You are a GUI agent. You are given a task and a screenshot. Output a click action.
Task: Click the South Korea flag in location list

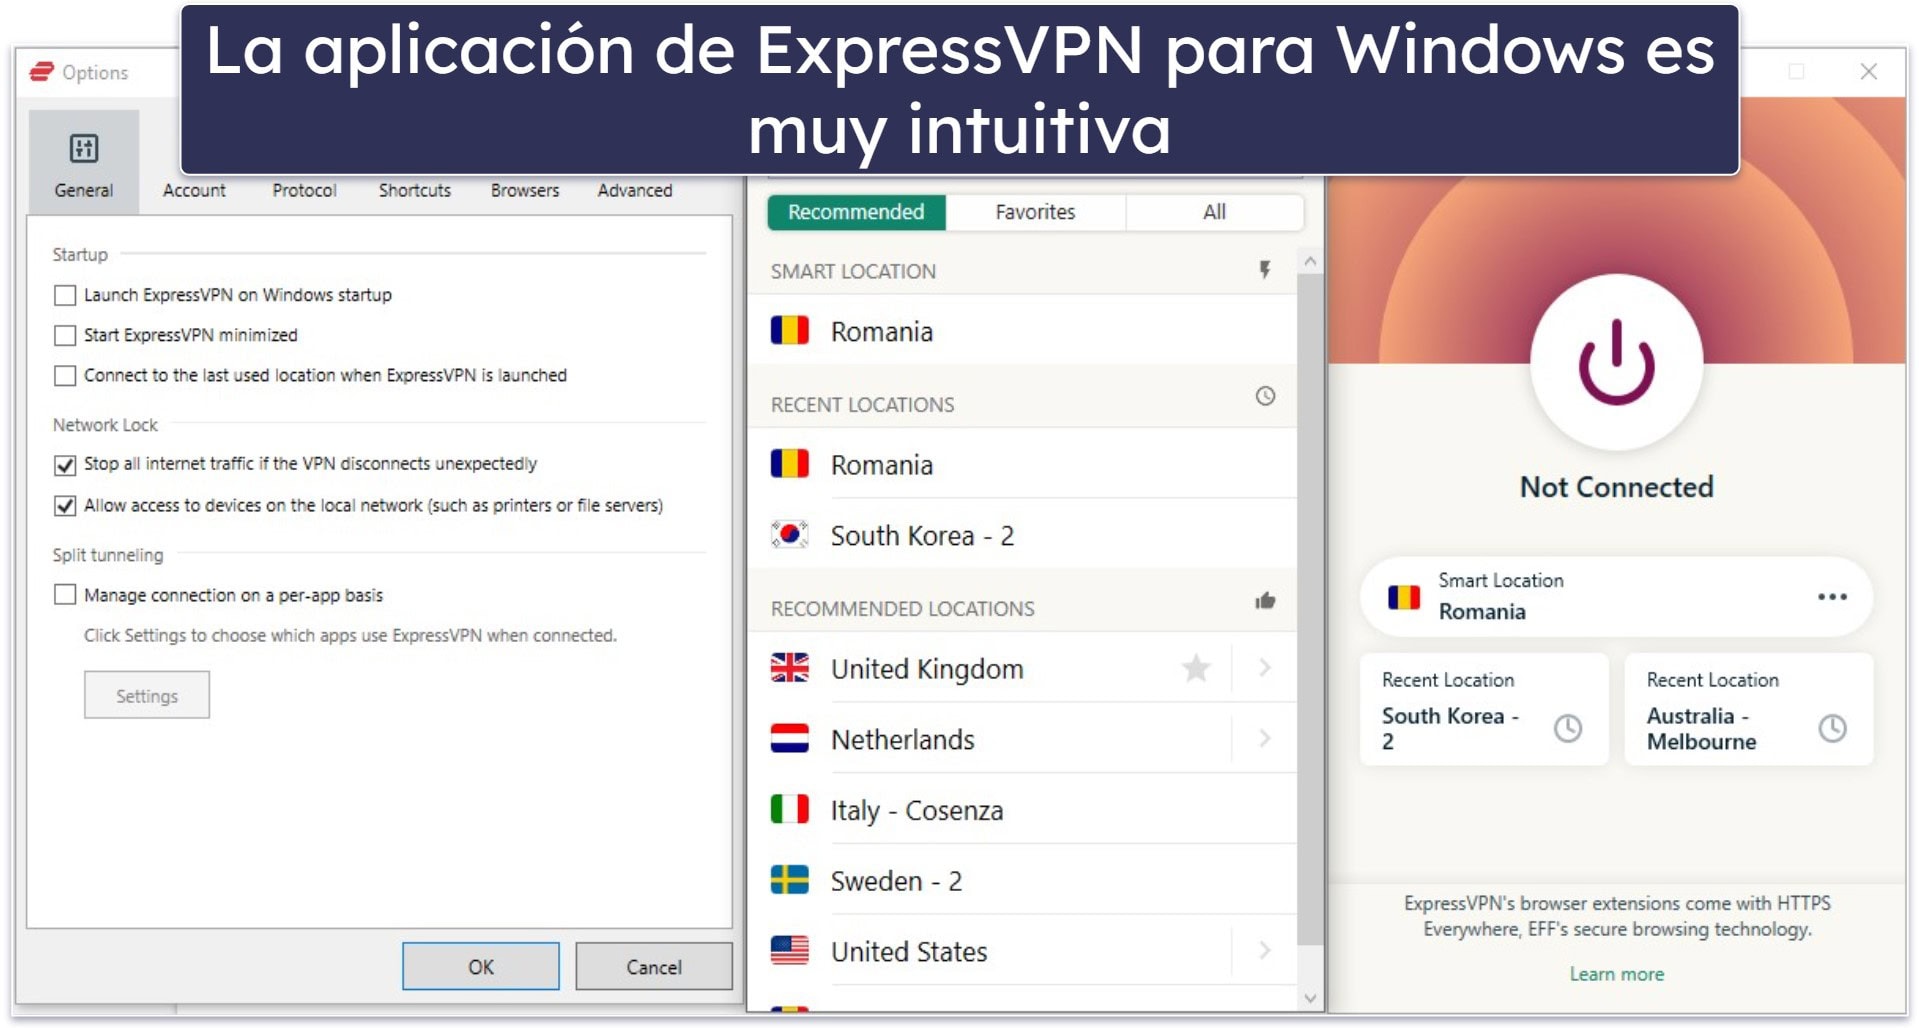click(x=790, y=535)
